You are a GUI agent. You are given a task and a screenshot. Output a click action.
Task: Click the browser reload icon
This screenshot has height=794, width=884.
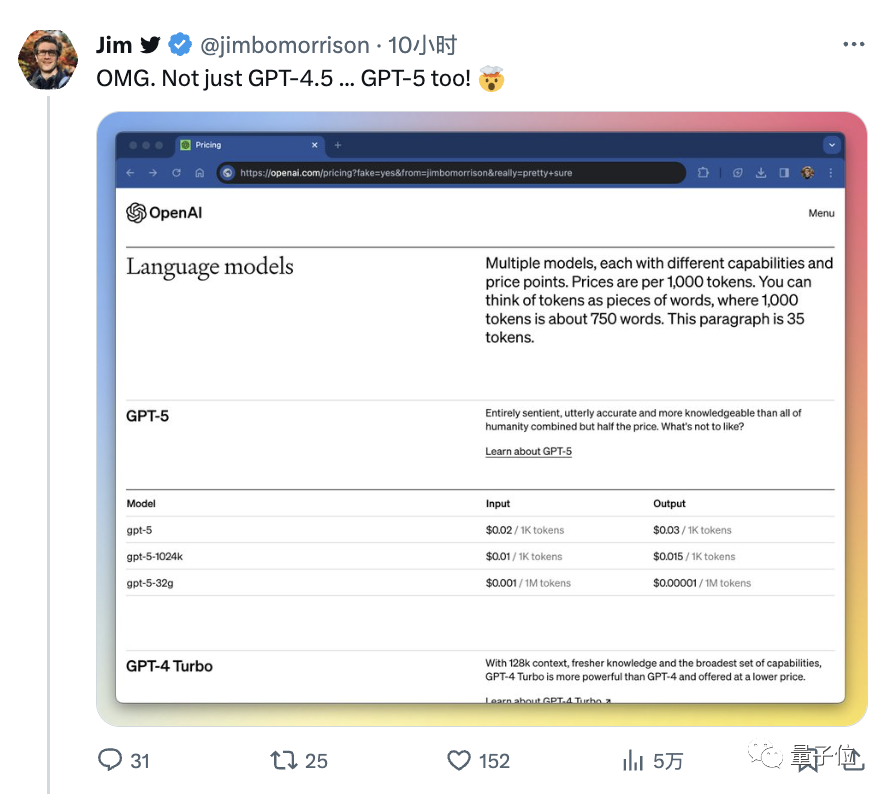click(176, 173)
